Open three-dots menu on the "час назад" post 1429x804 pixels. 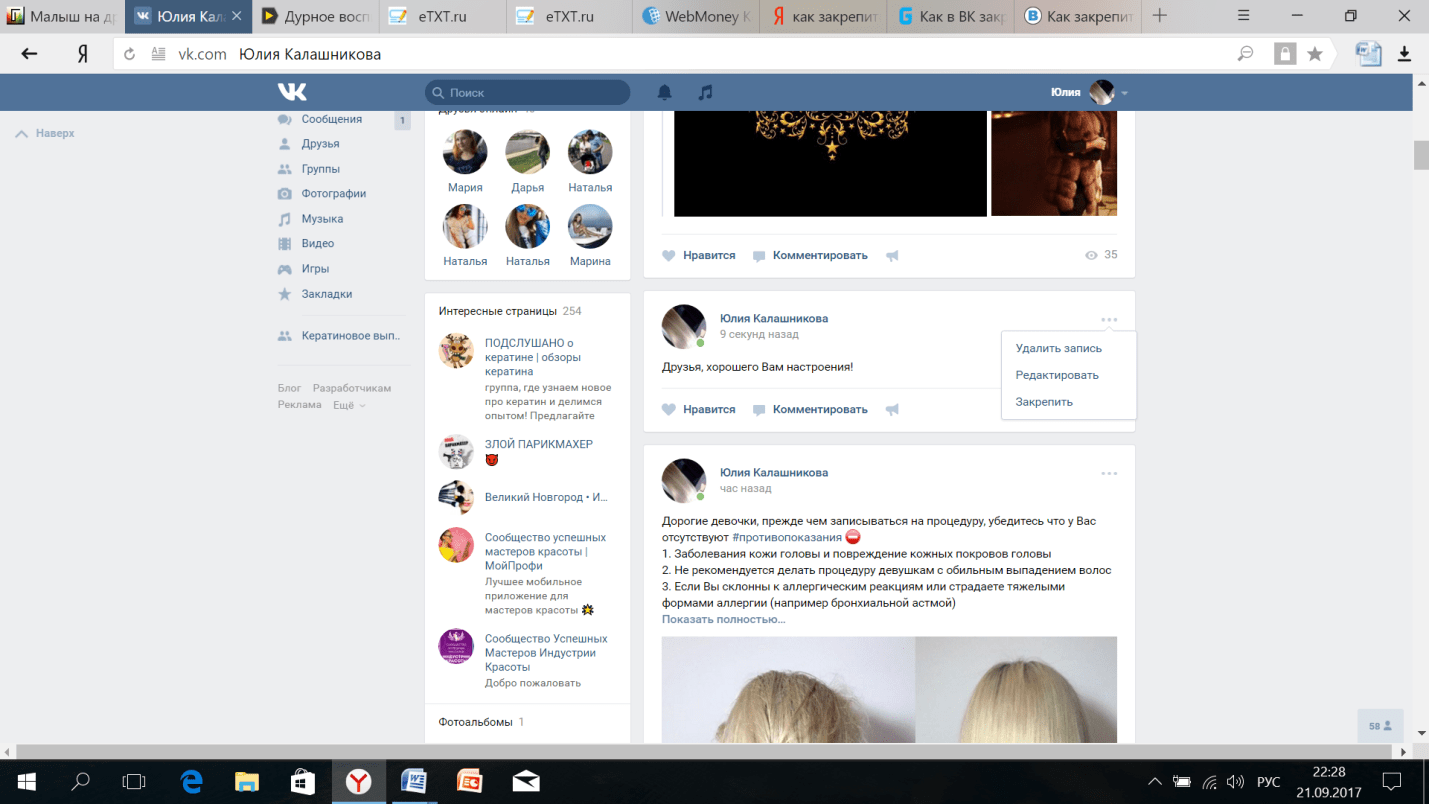tap(1109, 473)
